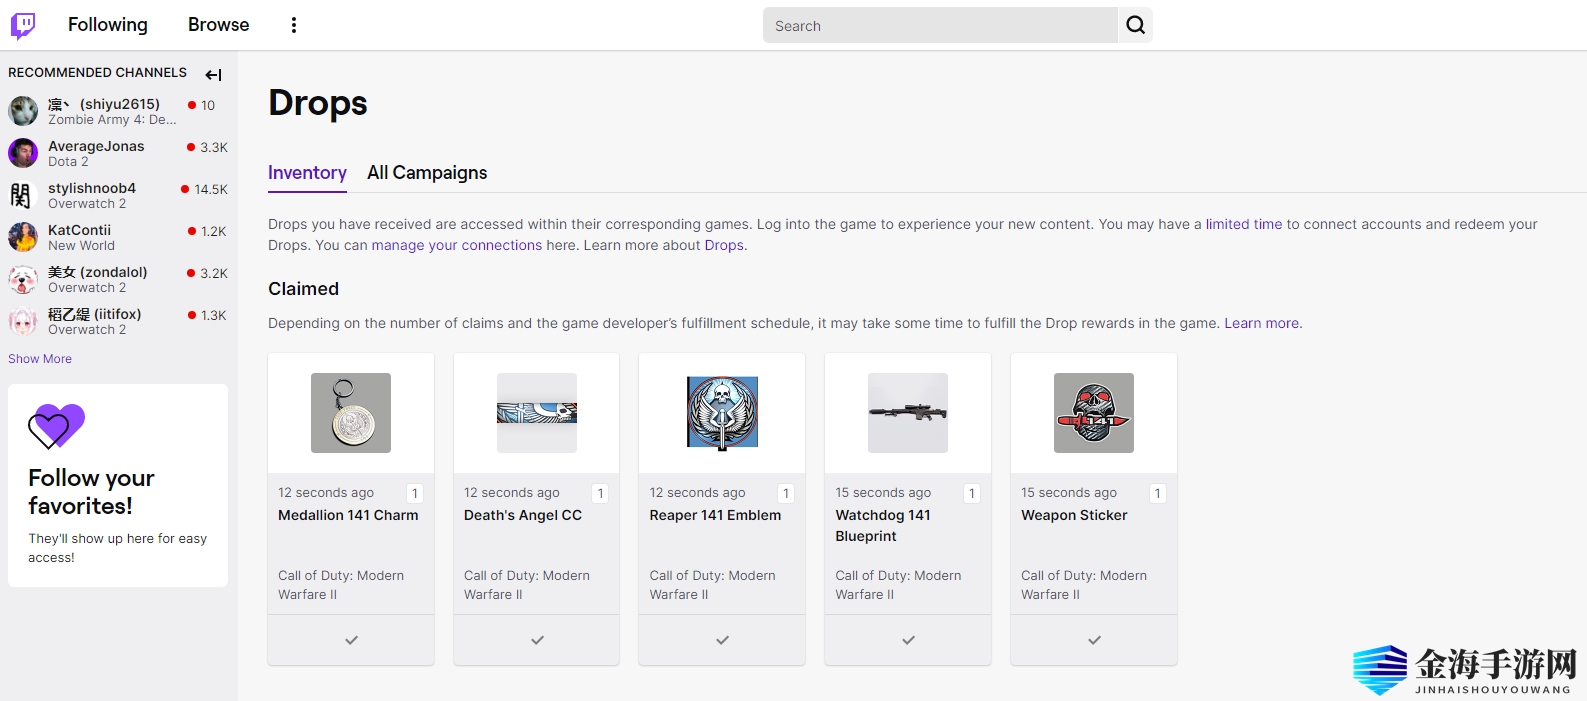Open shiyu2615 channel avatar
The height and width of the screenshot is (701, 1587).
(23, 111)
